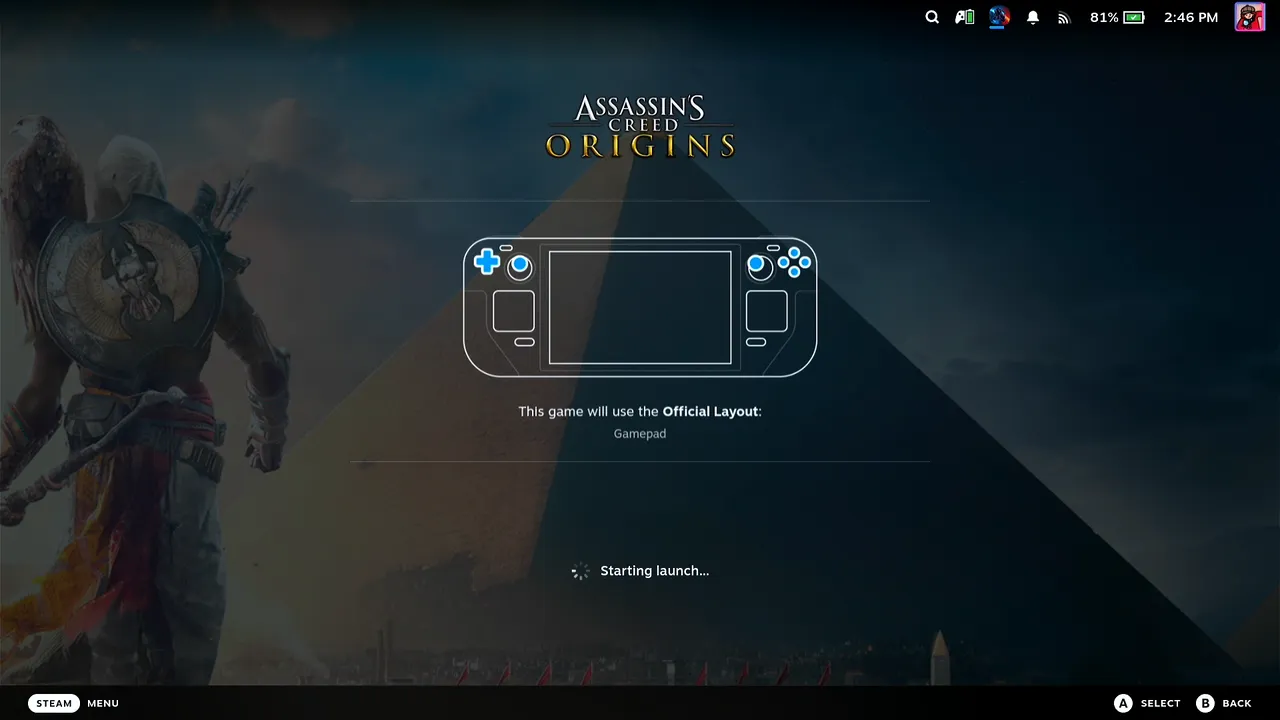Click the 2:46 PM clock
The width and height of the screenshot is (1280, 720).
(x=1191, y=17)
